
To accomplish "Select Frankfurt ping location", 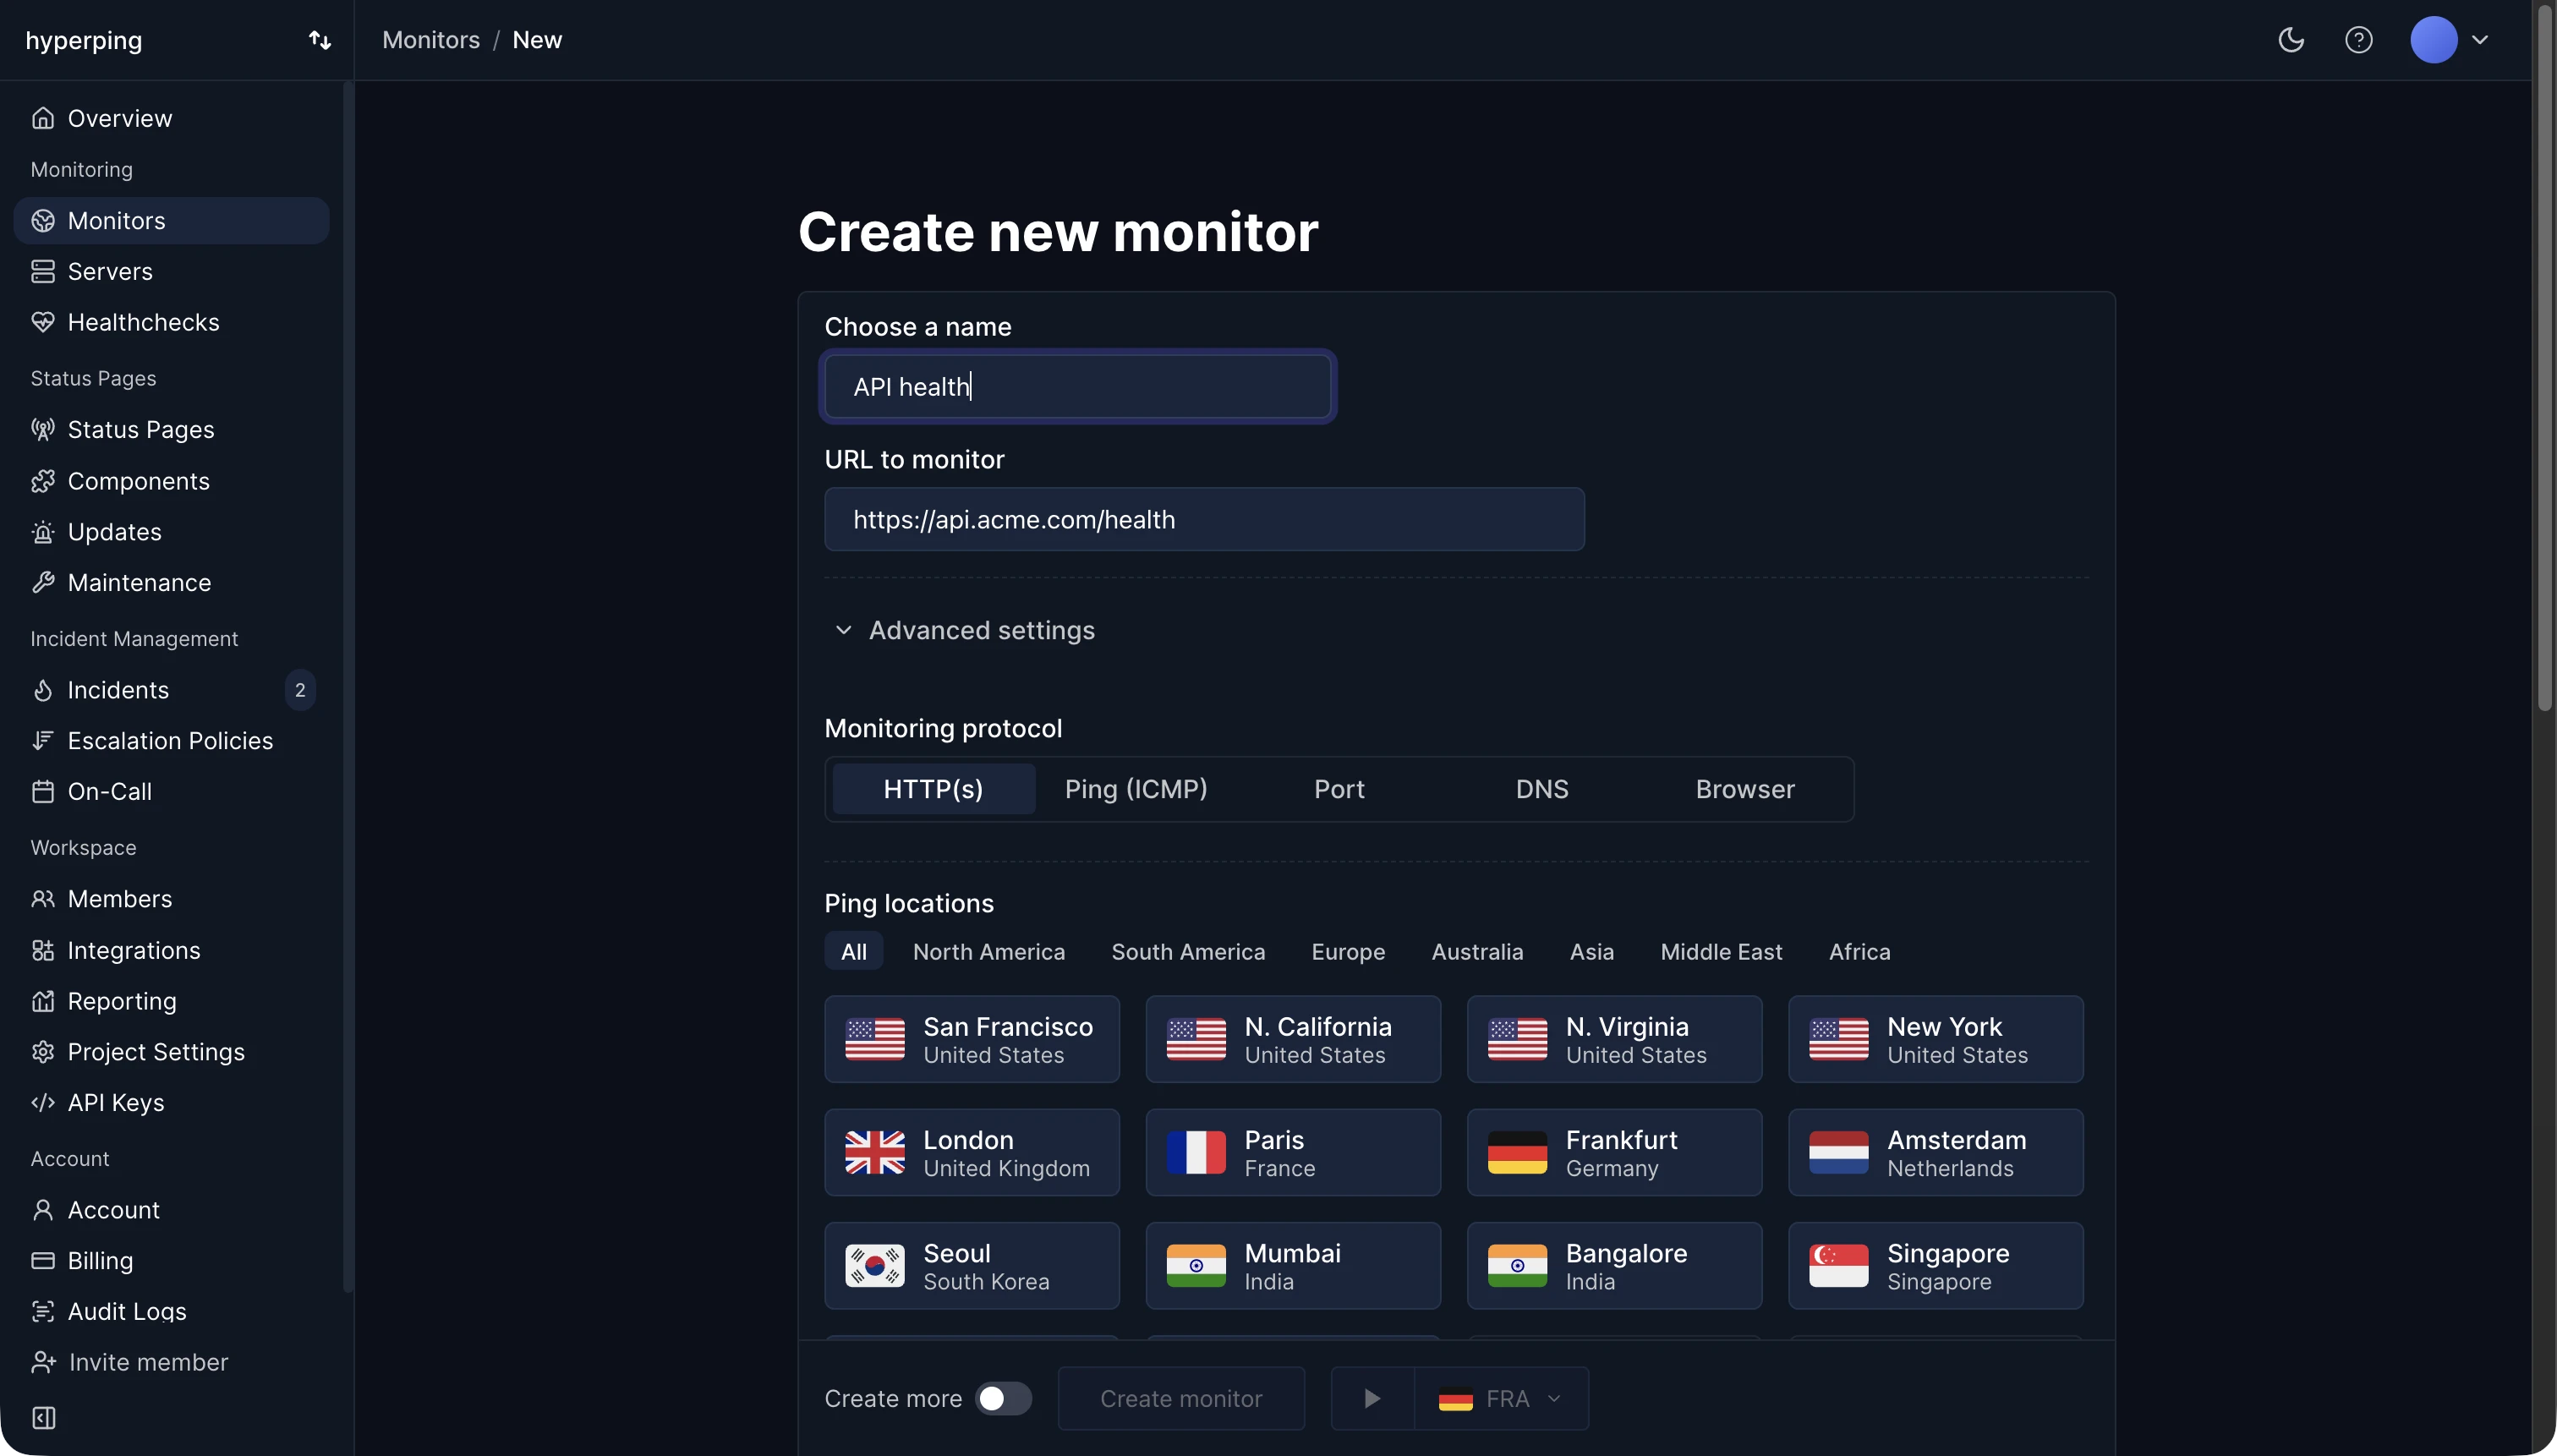I will coord(1614,1152).
